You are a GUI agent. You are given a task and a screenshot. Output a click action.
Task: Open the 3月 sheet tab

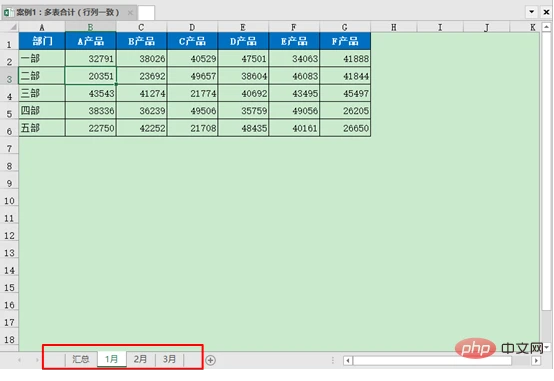click(170, 359)
